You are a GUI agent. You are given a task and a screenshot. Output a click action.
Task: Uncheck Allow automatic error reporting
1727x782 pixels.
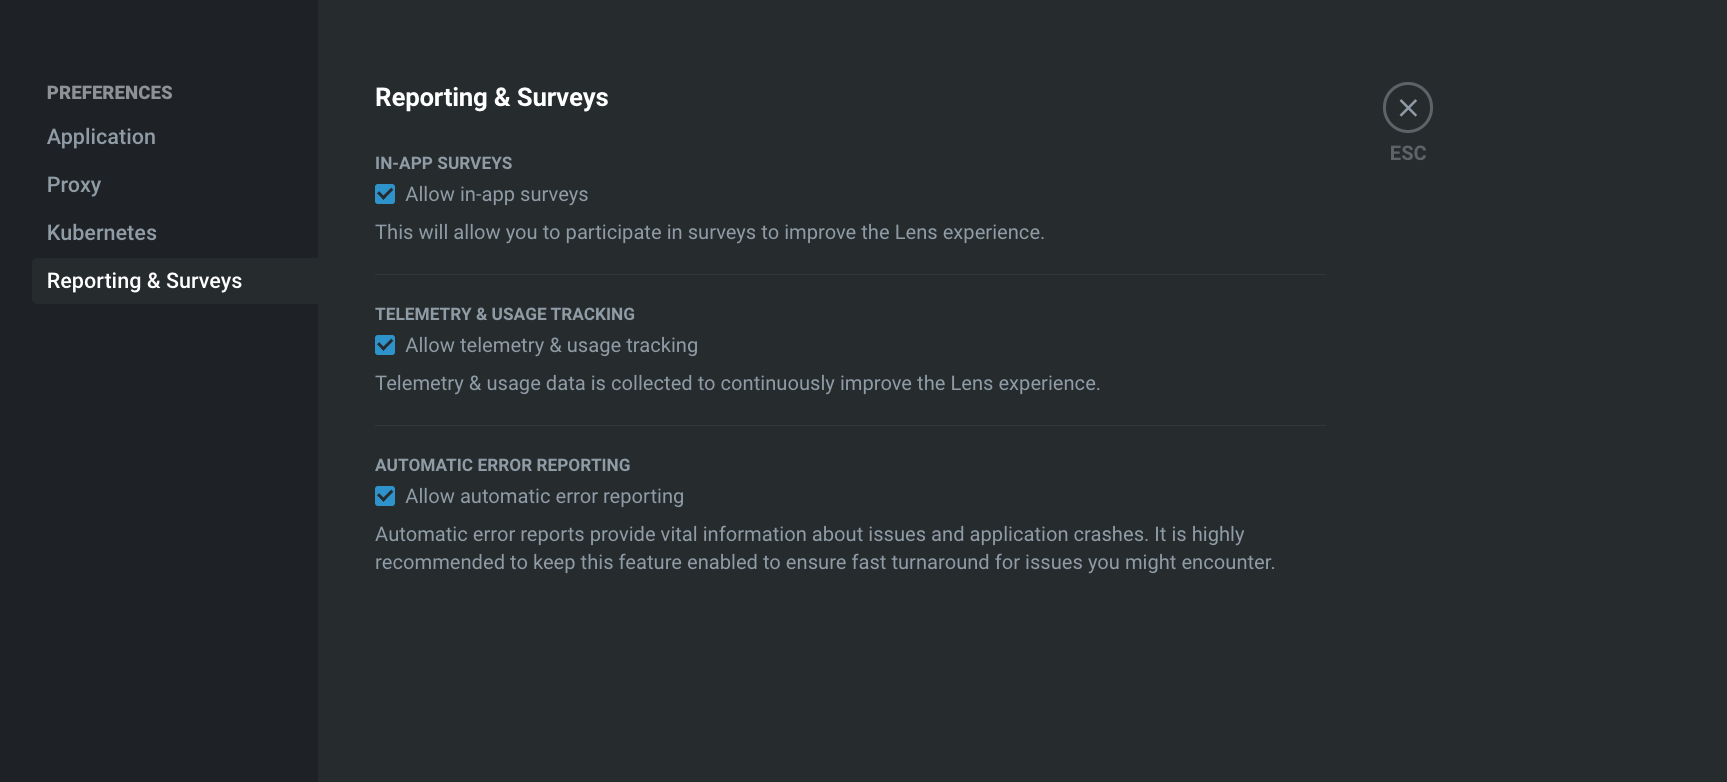385,496
